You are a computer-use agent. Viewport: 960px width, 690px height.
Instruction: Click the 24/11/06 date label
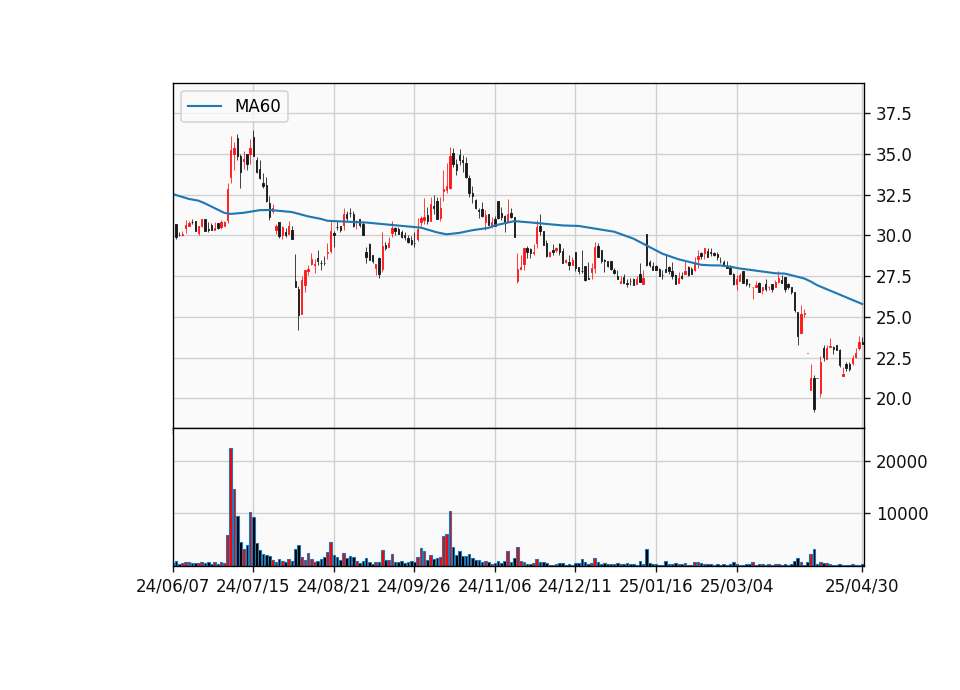click(x=495, y=586)
